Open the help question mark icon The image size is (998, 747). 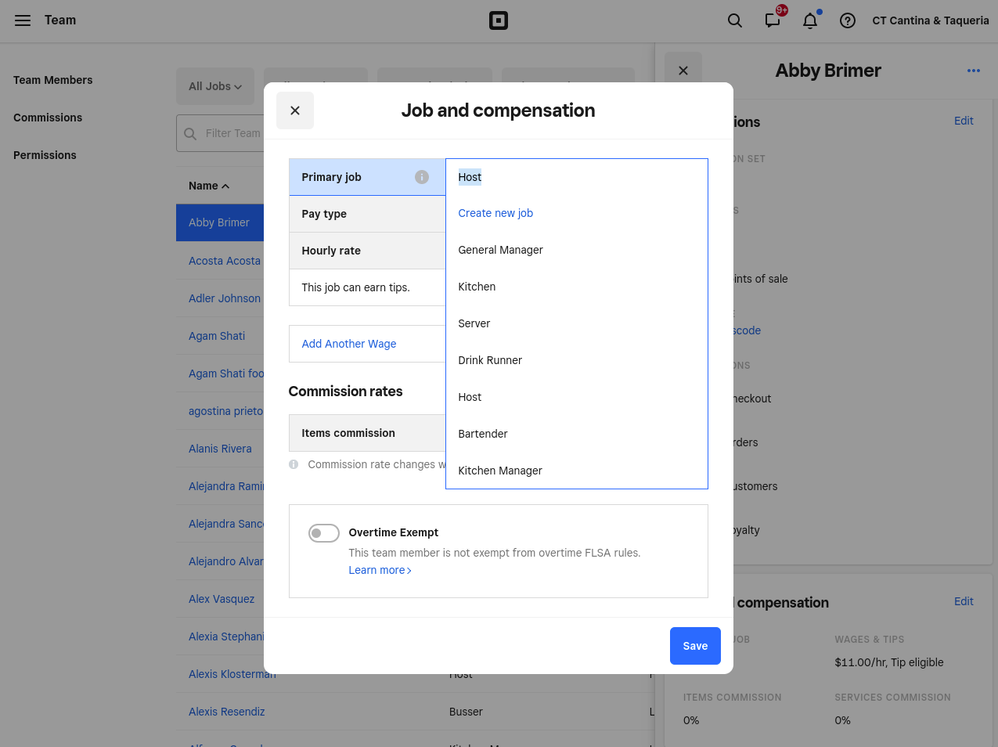[847, 20]
